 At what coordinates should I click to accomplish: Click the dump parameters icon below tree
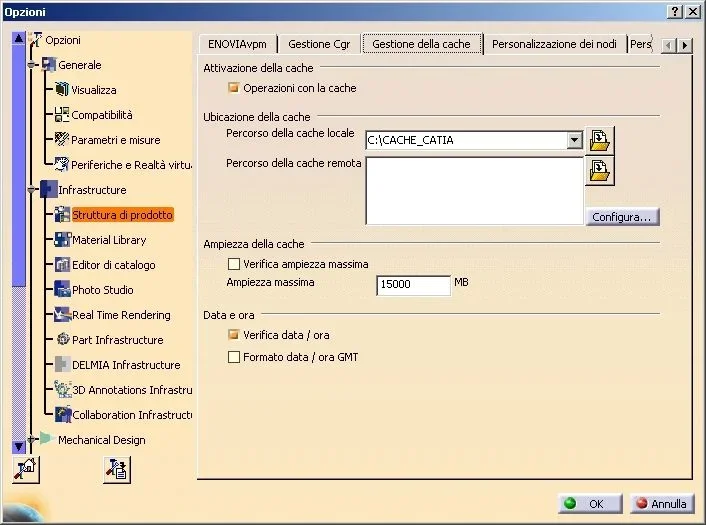tap(117, 470)
